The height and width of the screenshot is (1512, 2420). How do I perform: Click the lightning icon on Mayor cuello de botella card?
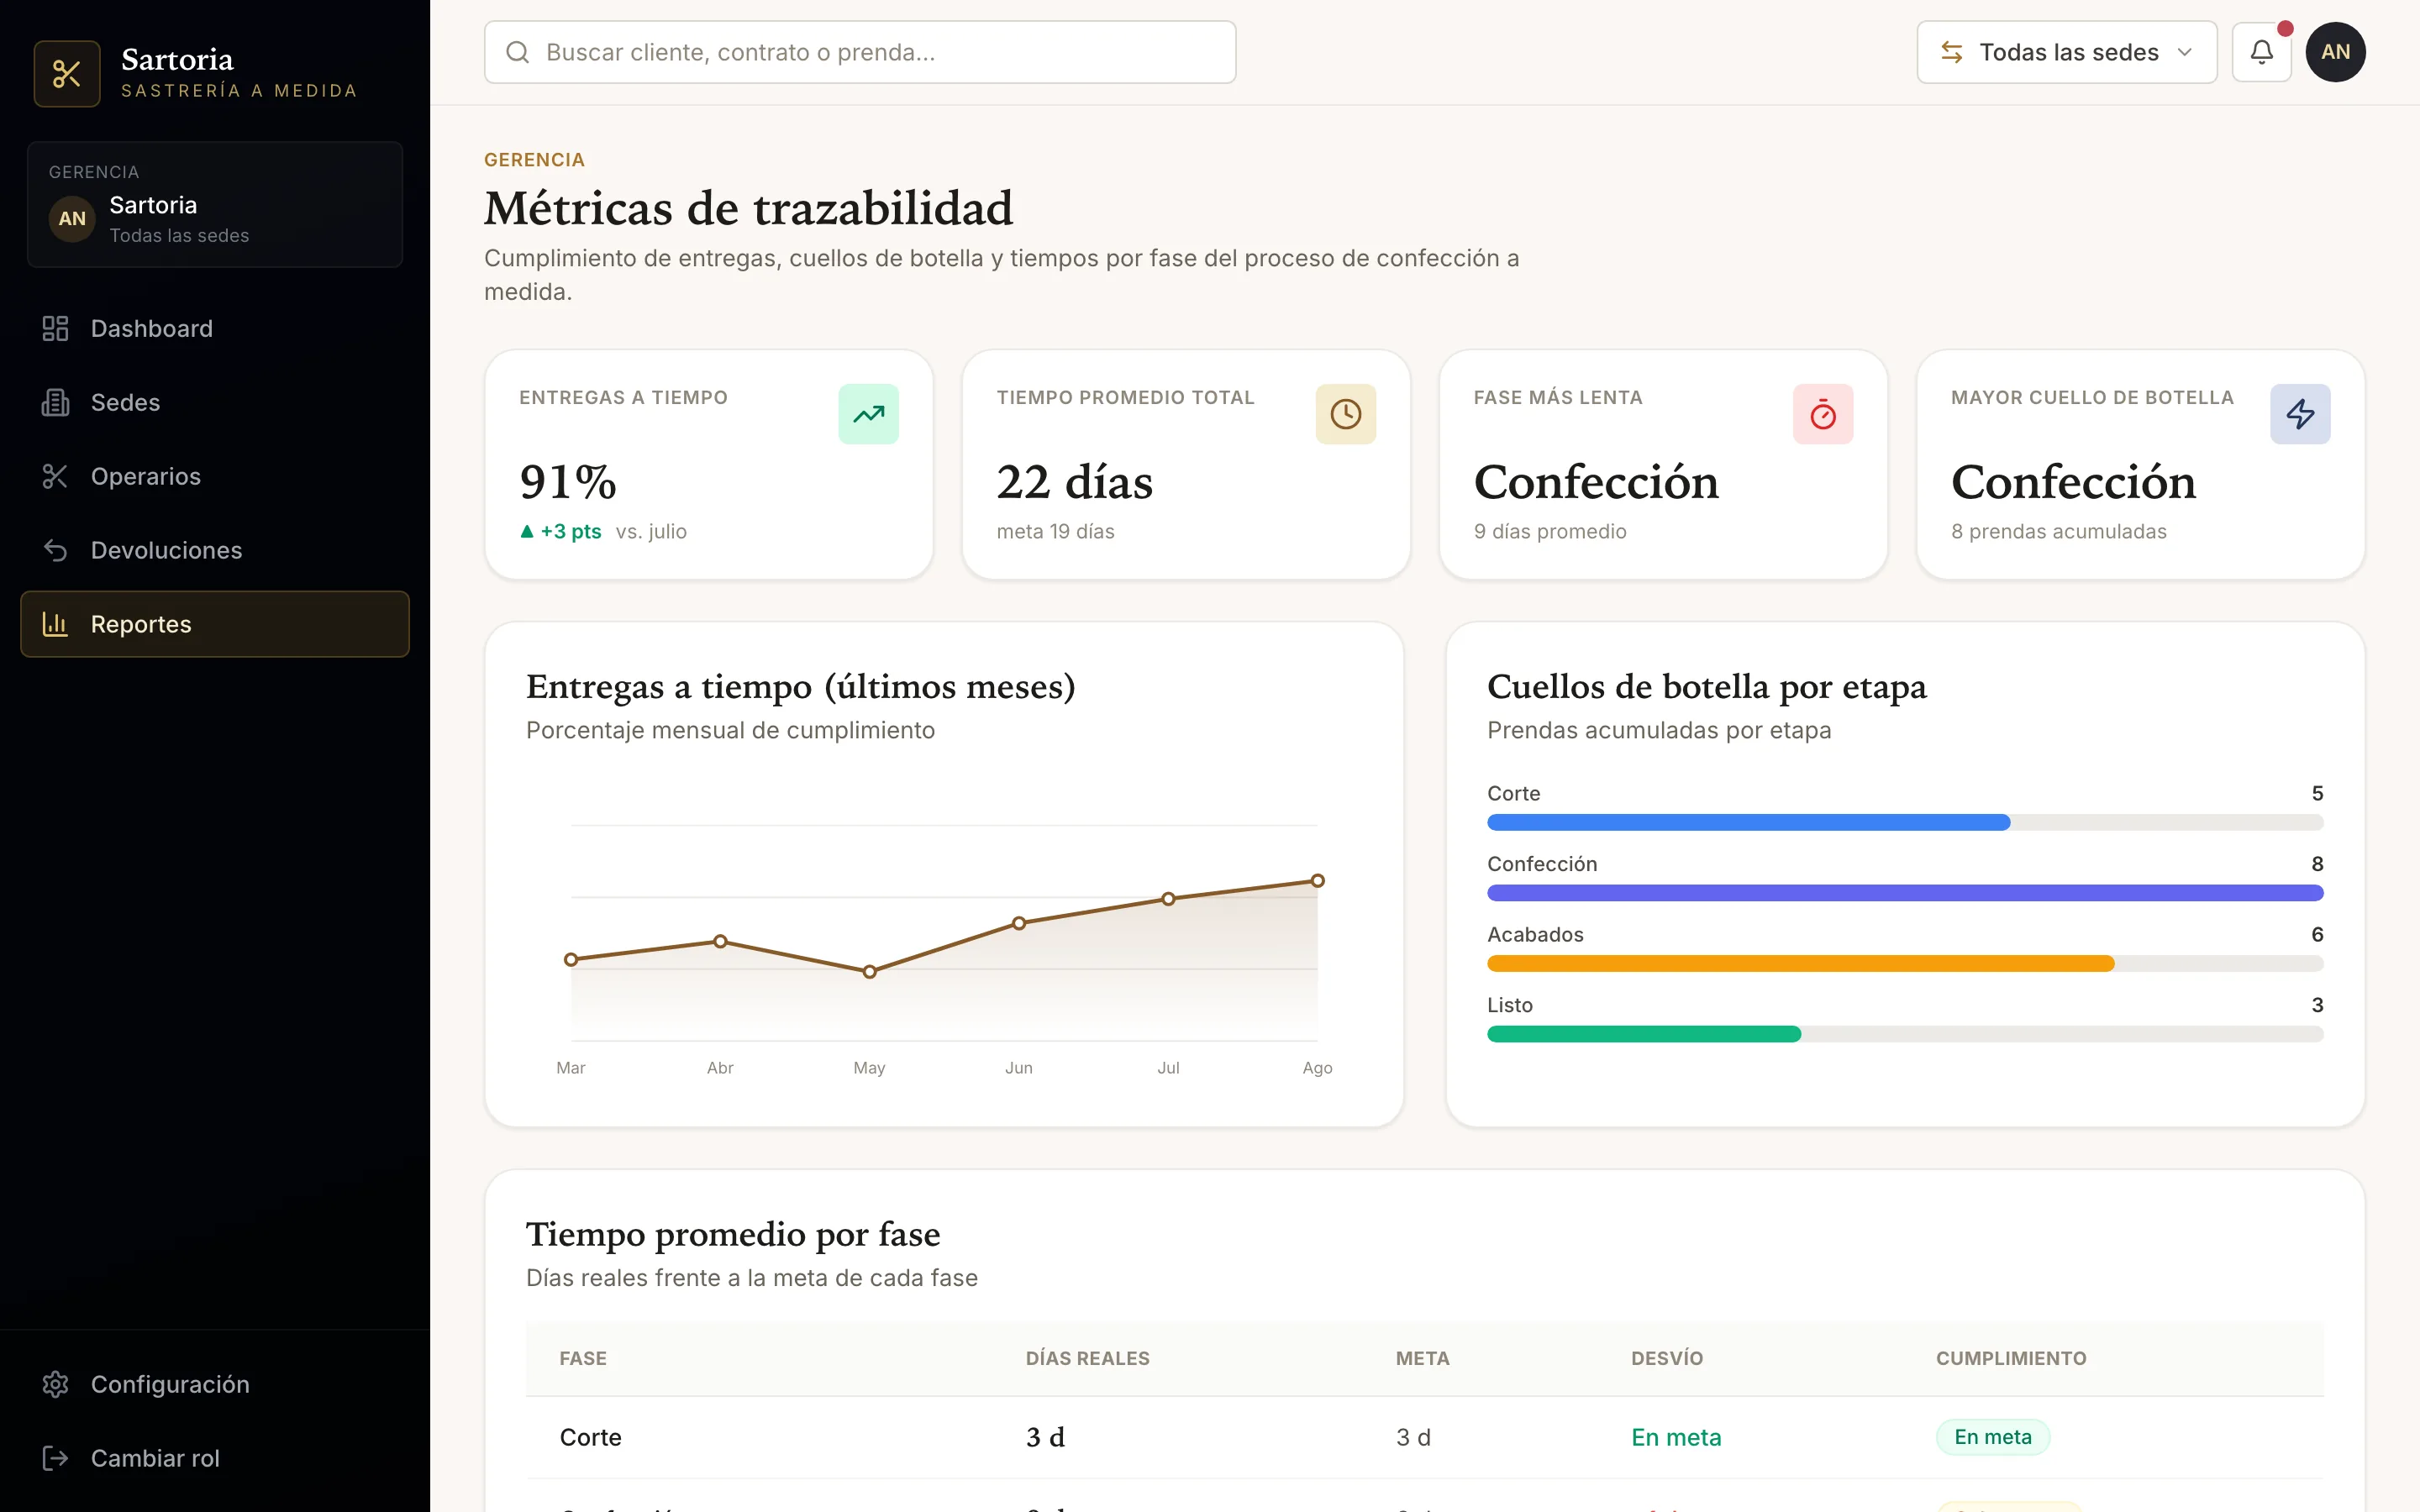click(2299, 414)
